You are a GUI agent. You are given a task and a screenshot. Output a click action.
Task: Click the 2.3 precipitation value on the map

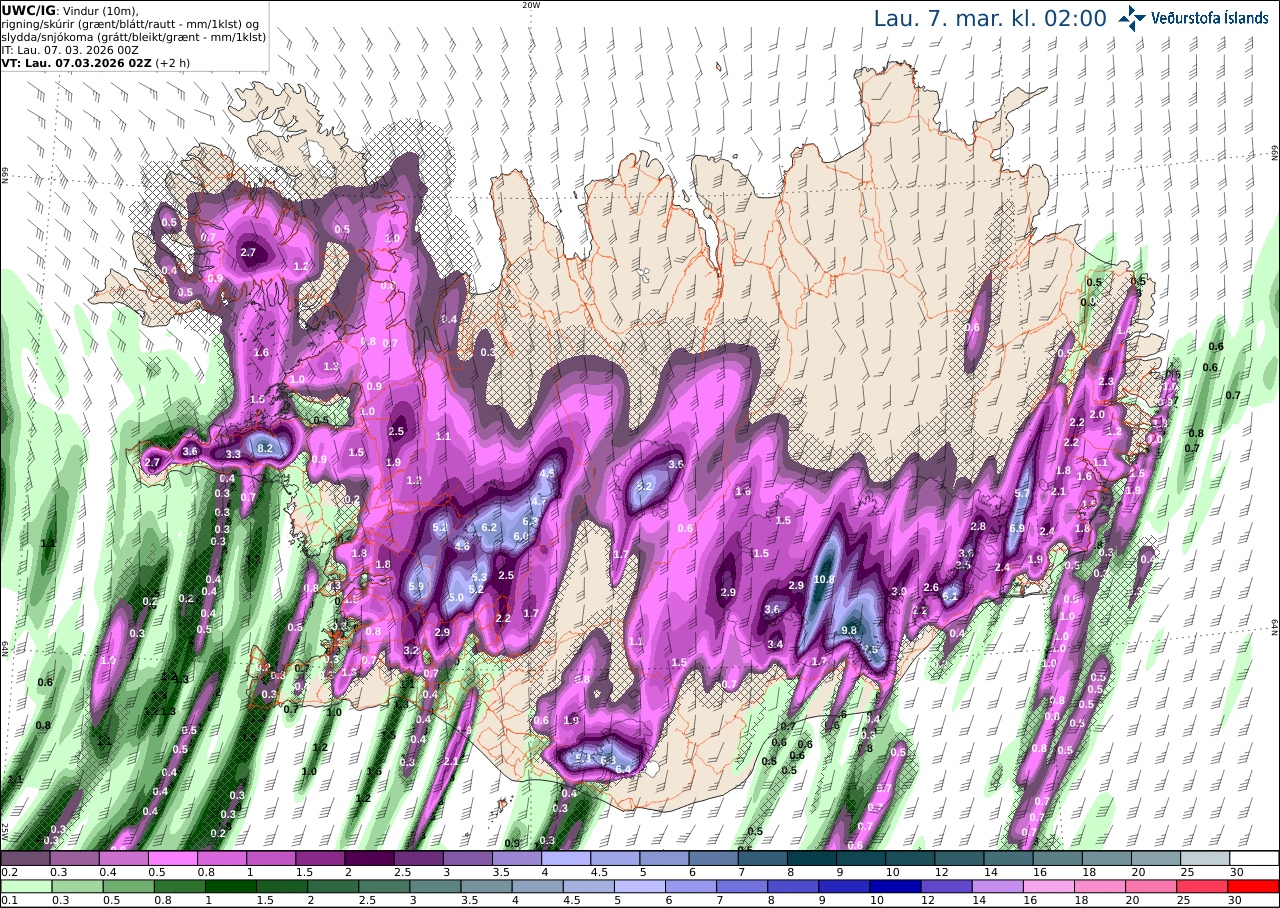(x=1106, y=382)
